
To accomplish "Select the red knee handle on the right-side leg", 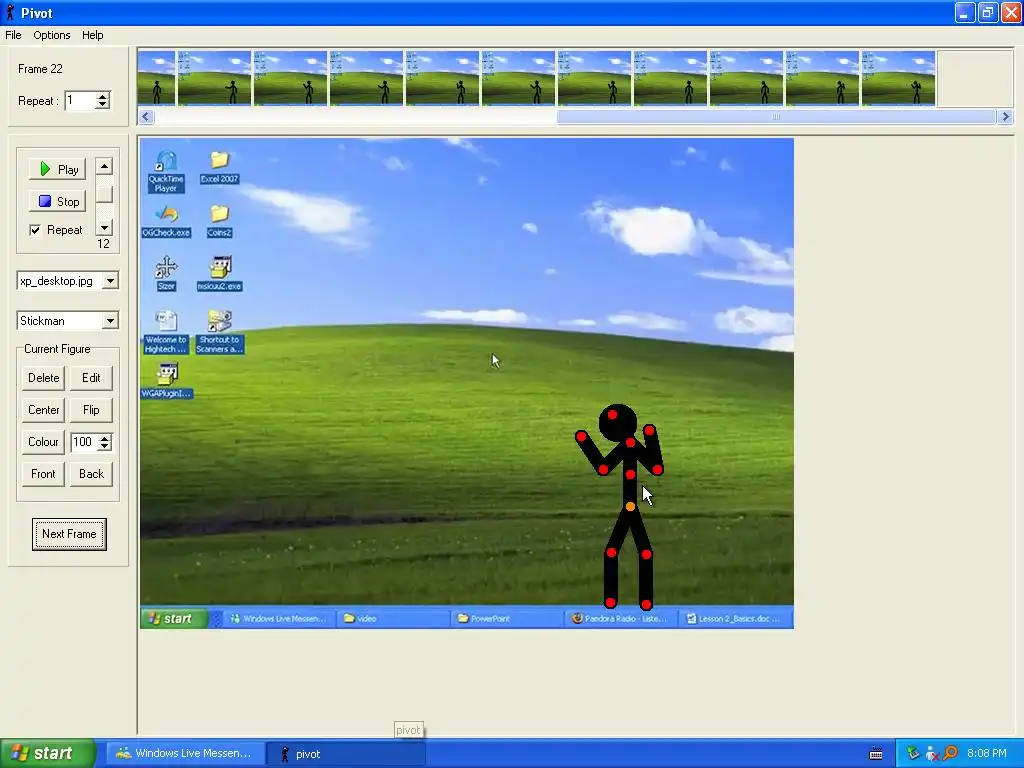I will click(x=646, y=555).
